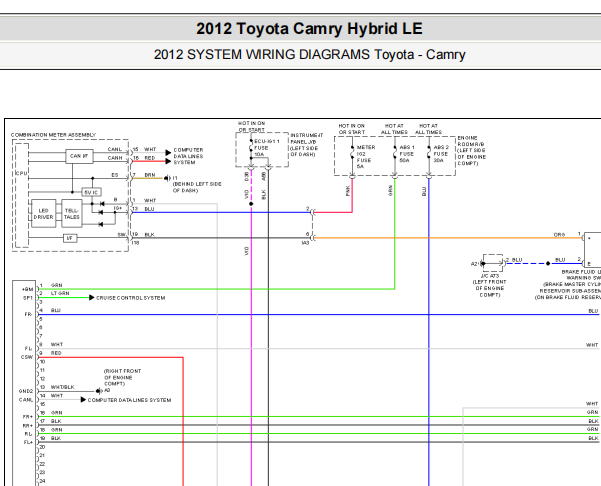Click the small "I/F" box near SW pin
This screenshot has width=601, height=486.
[x=70, y=238]
